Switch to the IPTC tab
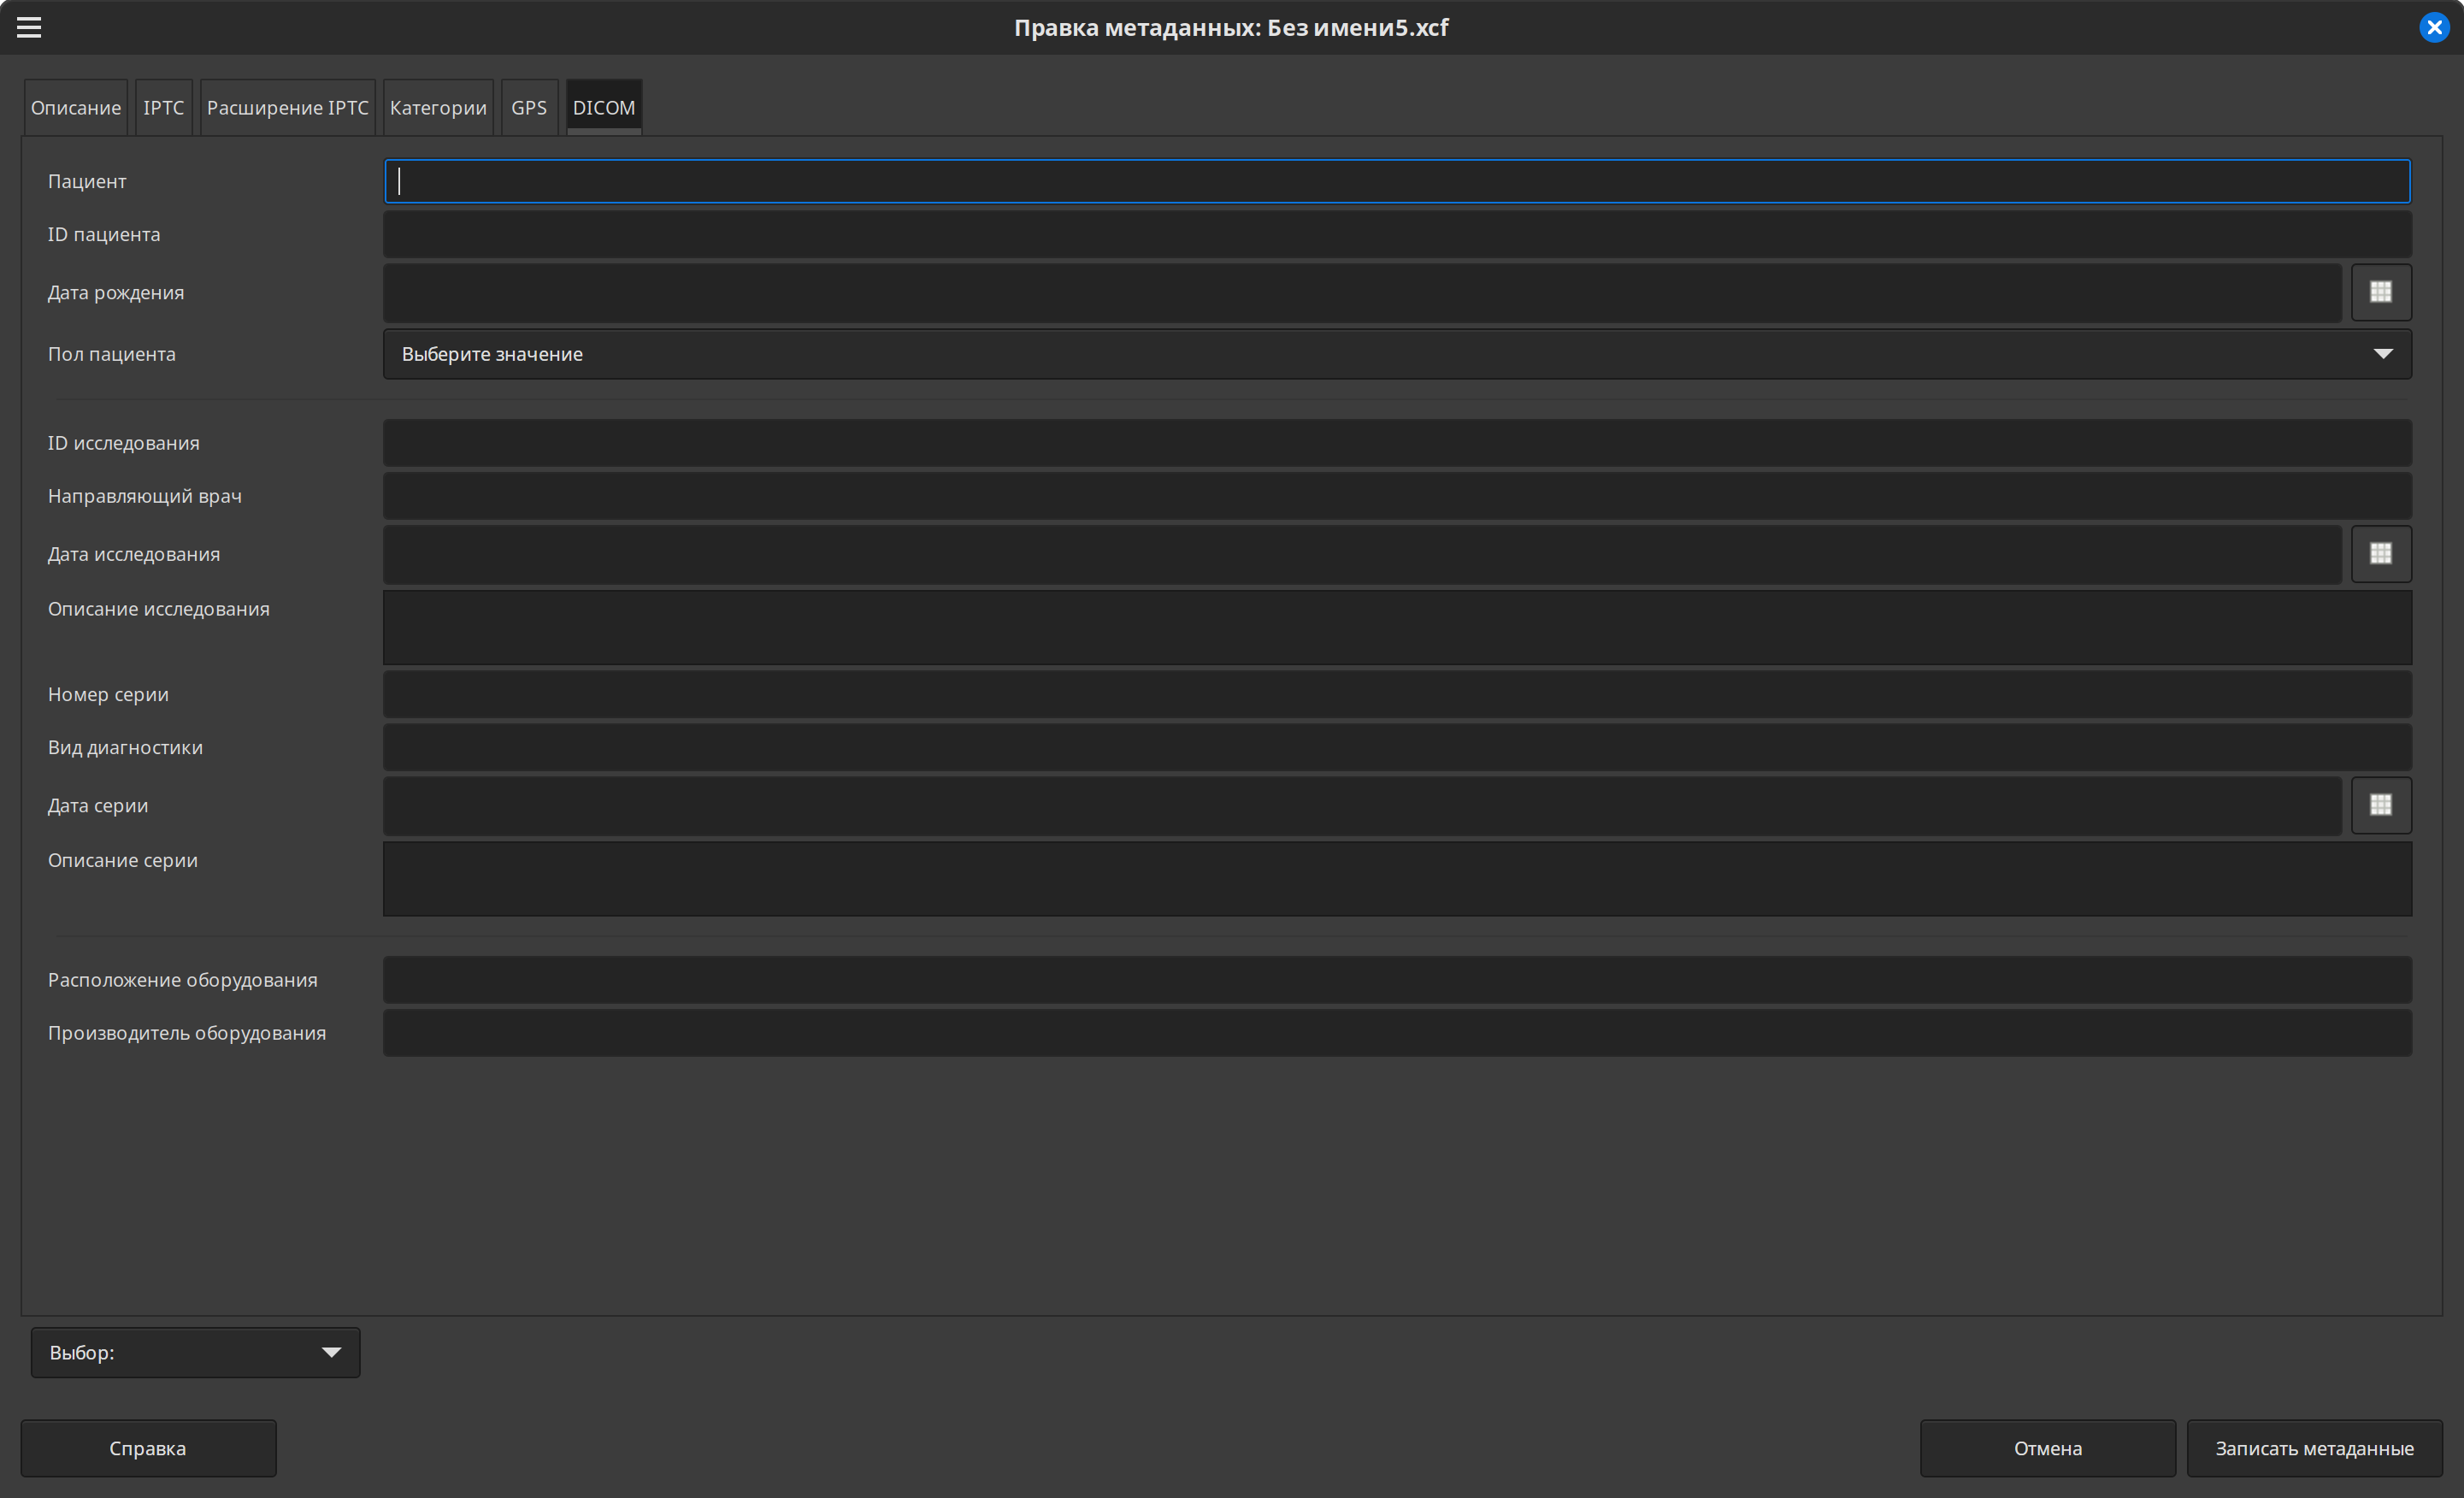The width and height of the screenshot is (2464, 1498). pos(163,108)
